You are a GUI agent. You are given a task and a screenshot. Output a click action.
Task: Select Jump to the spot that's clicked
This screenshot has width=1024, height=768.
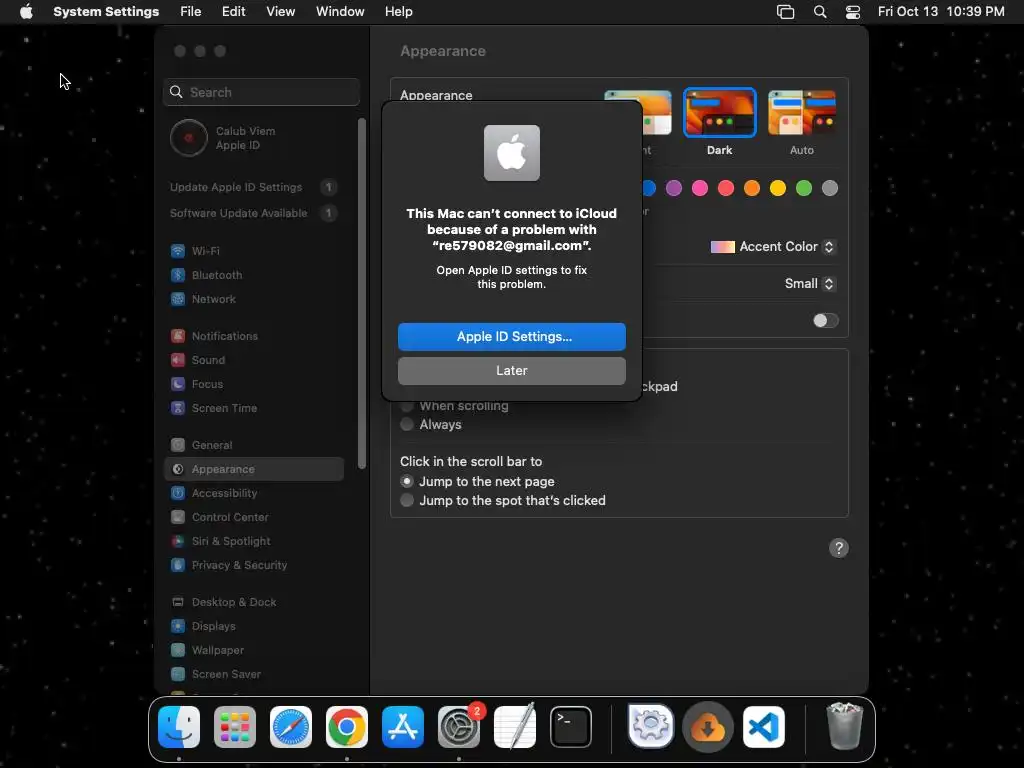[x=407, y=500]
